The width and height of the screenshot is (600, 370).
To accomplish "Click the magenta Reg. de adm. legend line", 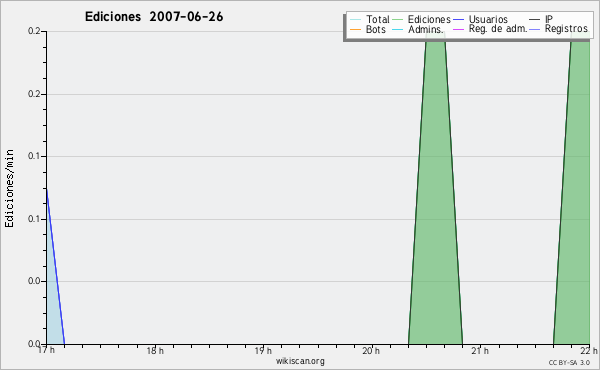I will (458, 29).
